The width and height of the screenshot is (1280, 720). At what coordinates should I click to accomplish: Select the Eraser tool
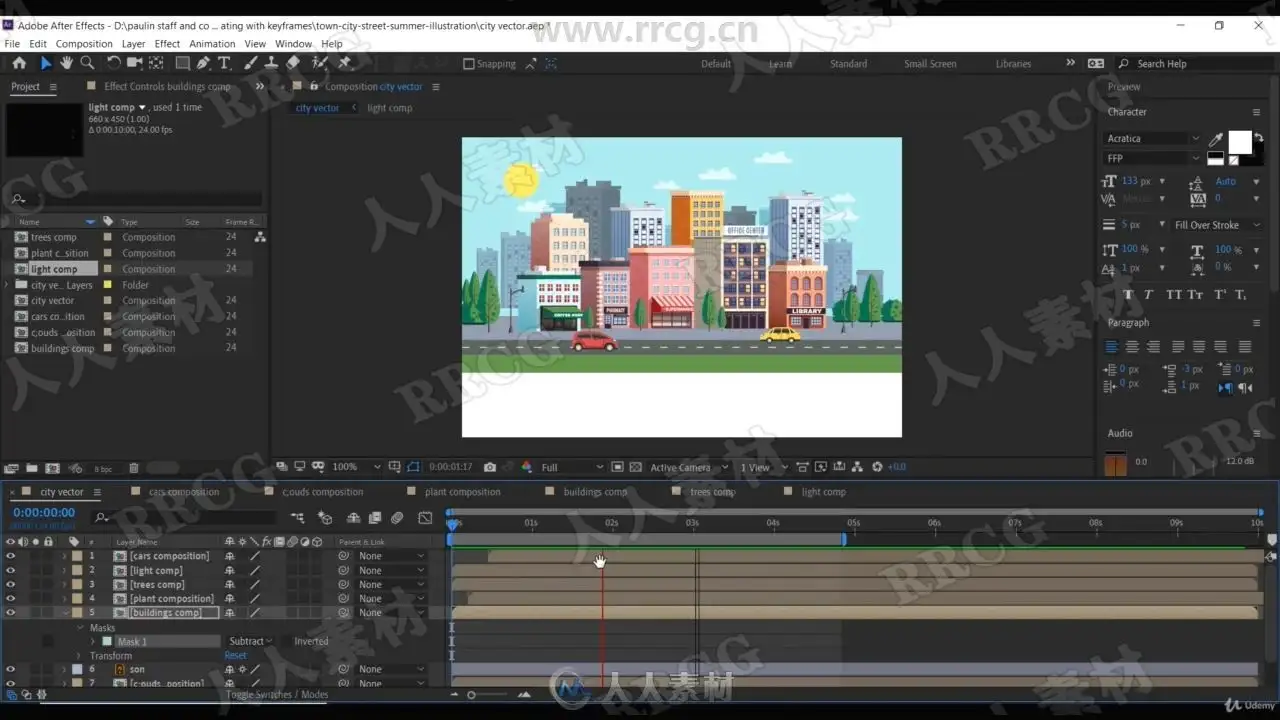(293, 63)
